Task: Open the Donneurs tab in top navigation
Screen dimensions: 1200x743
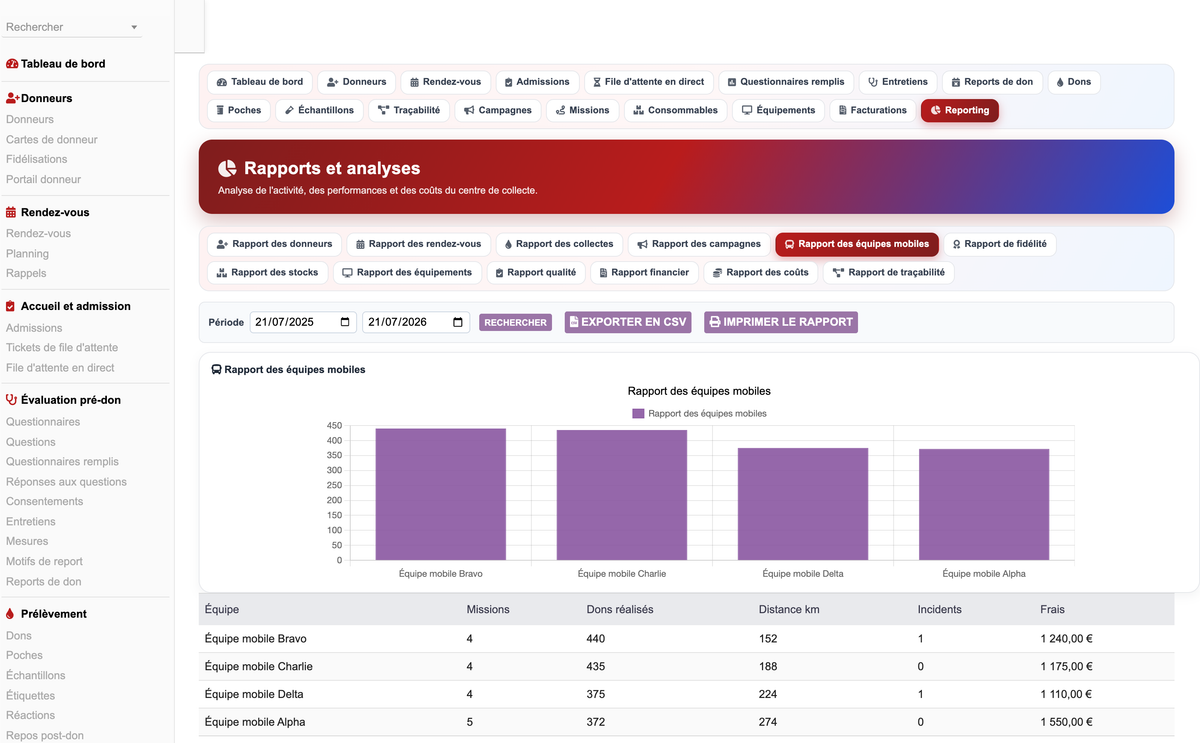Action: [x=356, y=82]
